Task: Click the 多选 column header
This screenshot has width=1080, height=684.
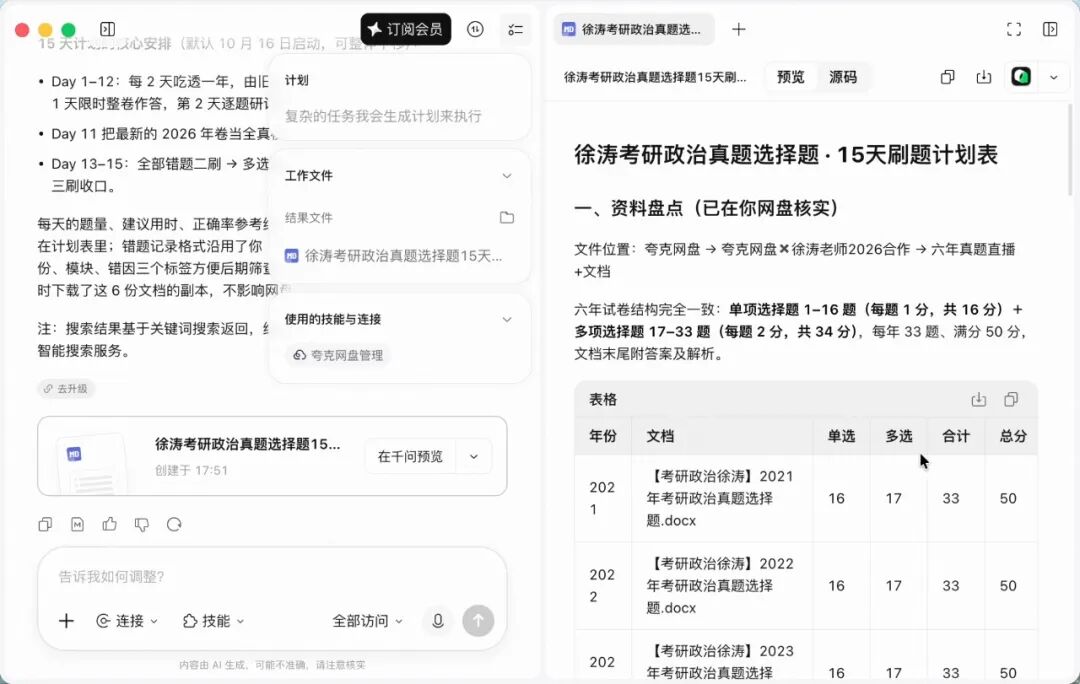Action: pyautogui.click(x=898, y=436)
